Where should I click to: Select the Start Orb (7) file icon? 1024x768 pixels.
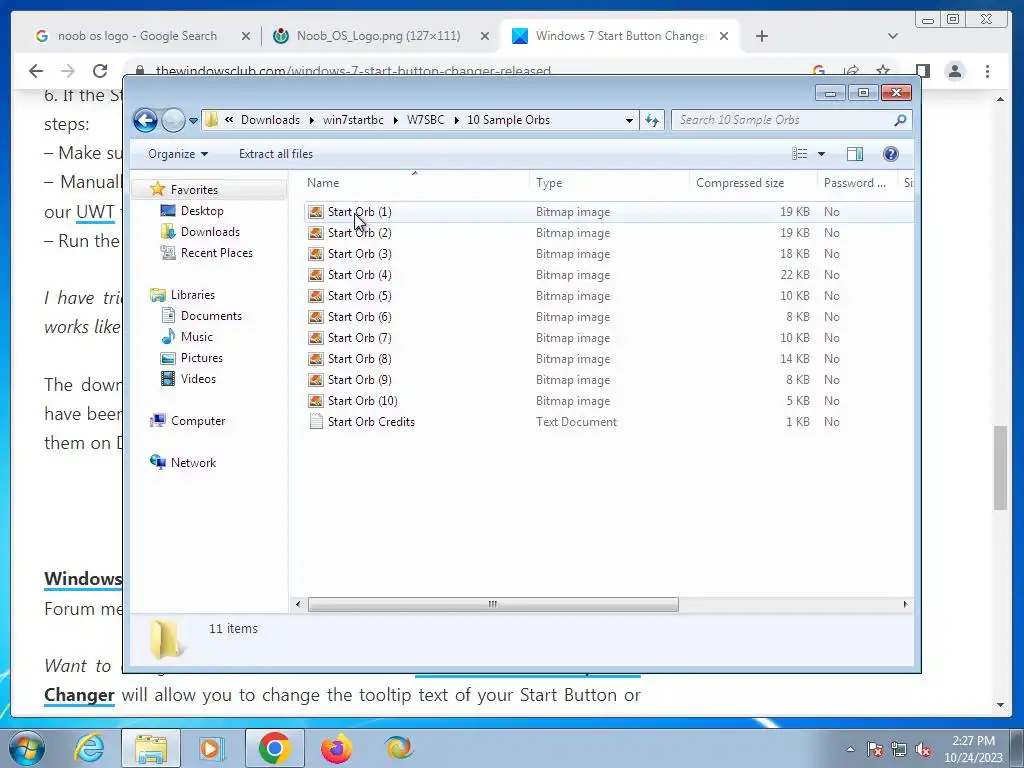pos(316,338)
